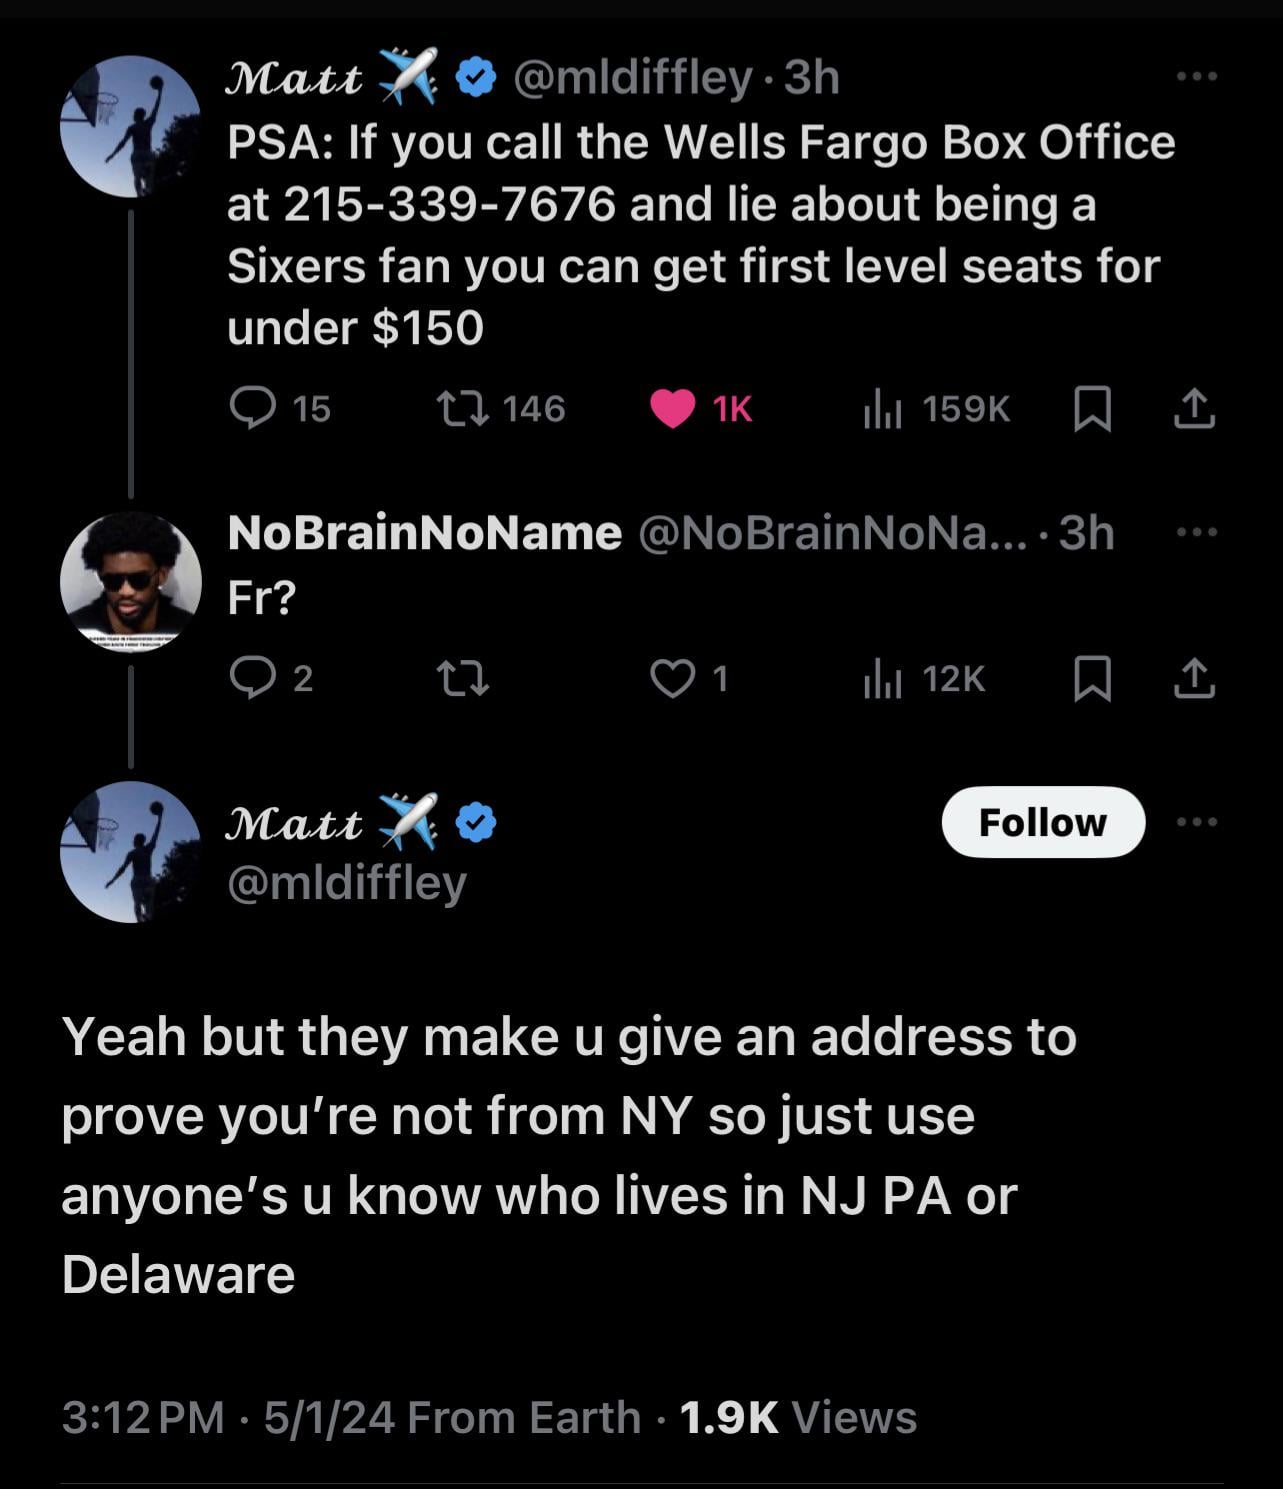Viewport: 1283px width, 1489px height.
Task: View analytics on the 12K views reply
Action: [884, 680]
